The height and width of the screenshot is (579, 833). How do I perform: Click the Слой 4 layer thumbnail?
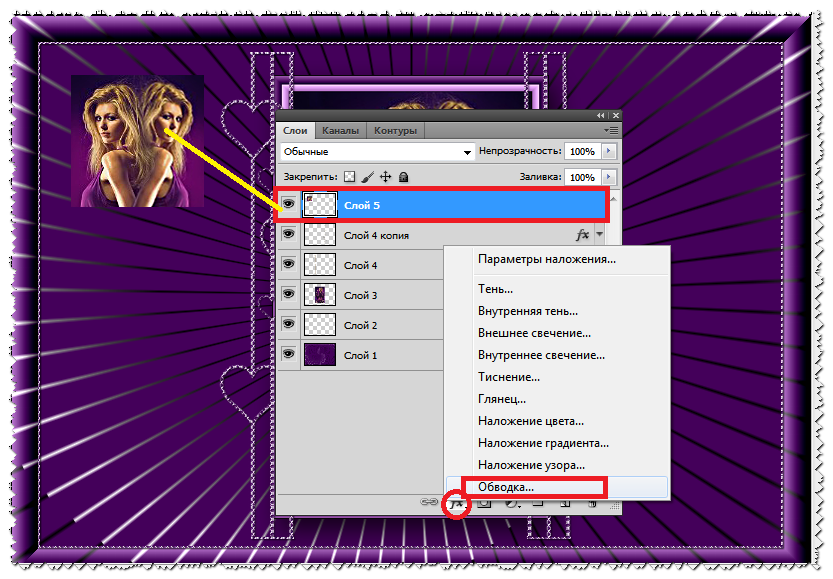(x=320, y=264)
